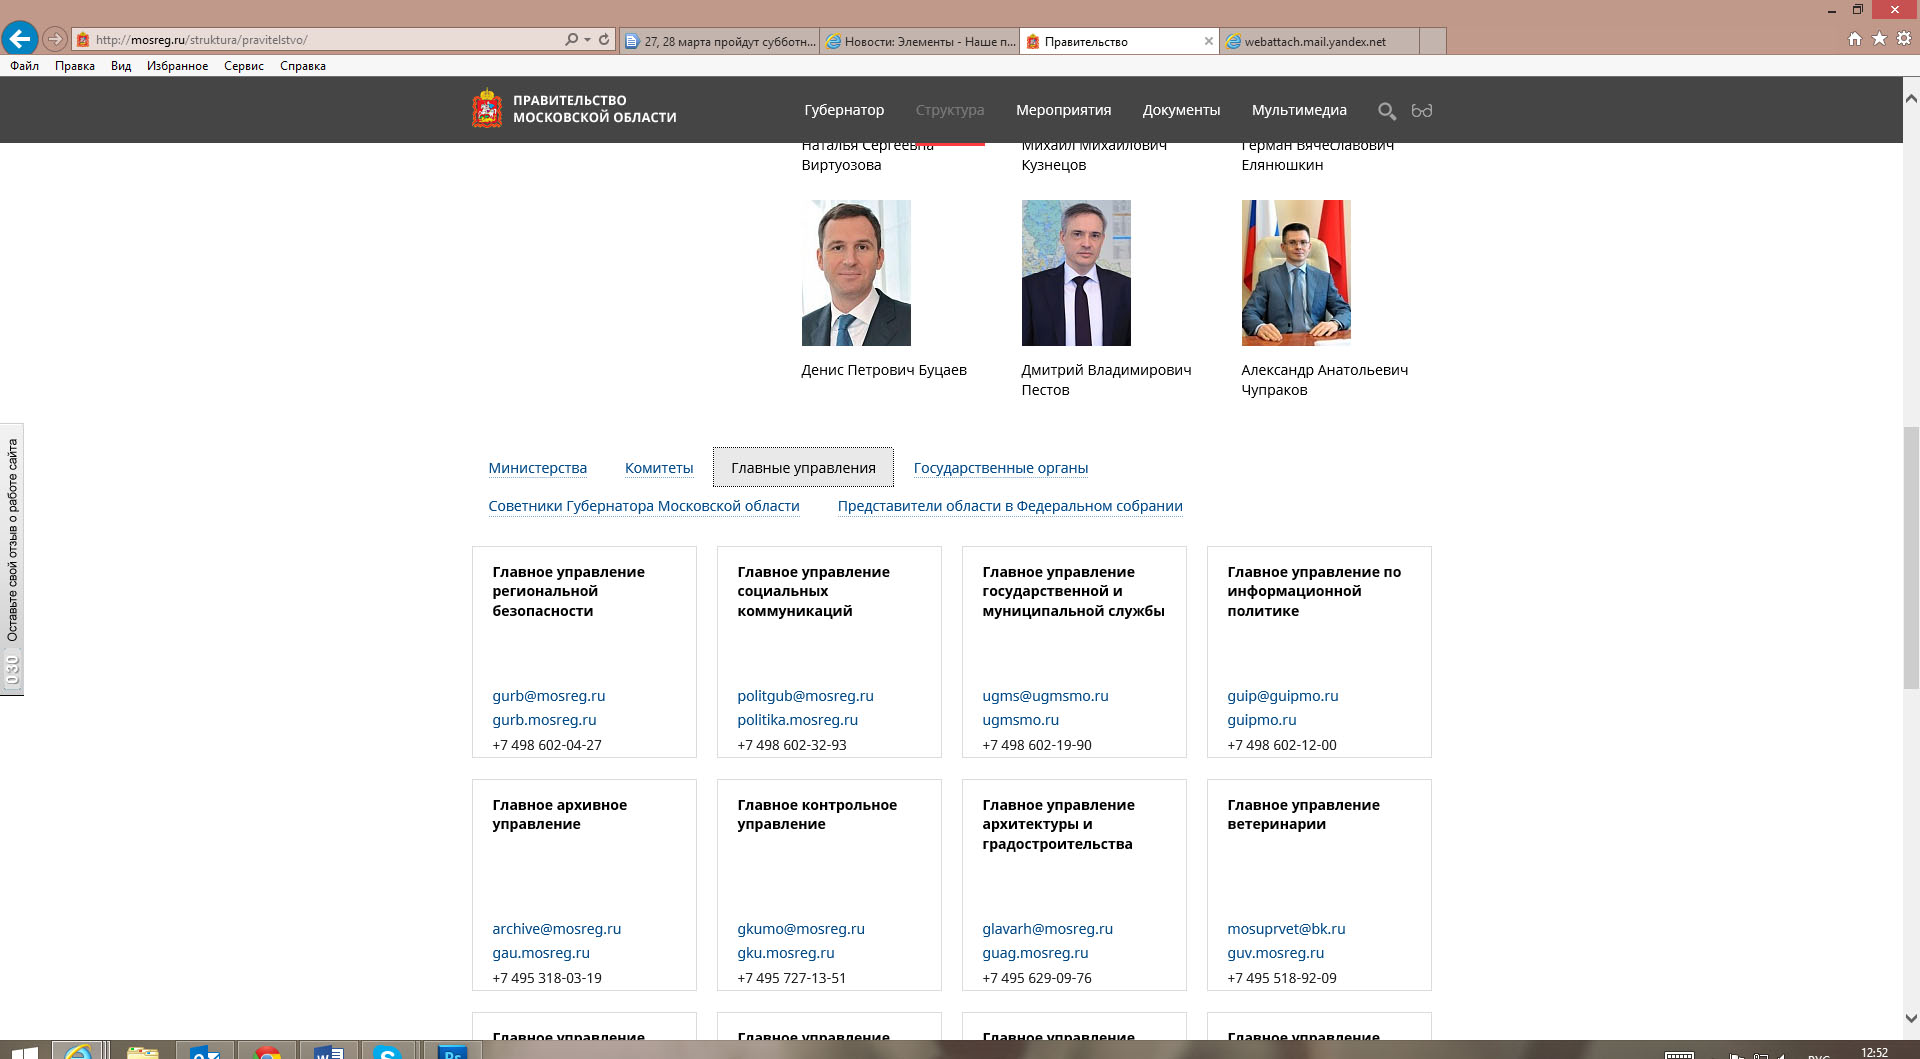Click email glavarh@mosreg.ru

[x=1047, y=929]
